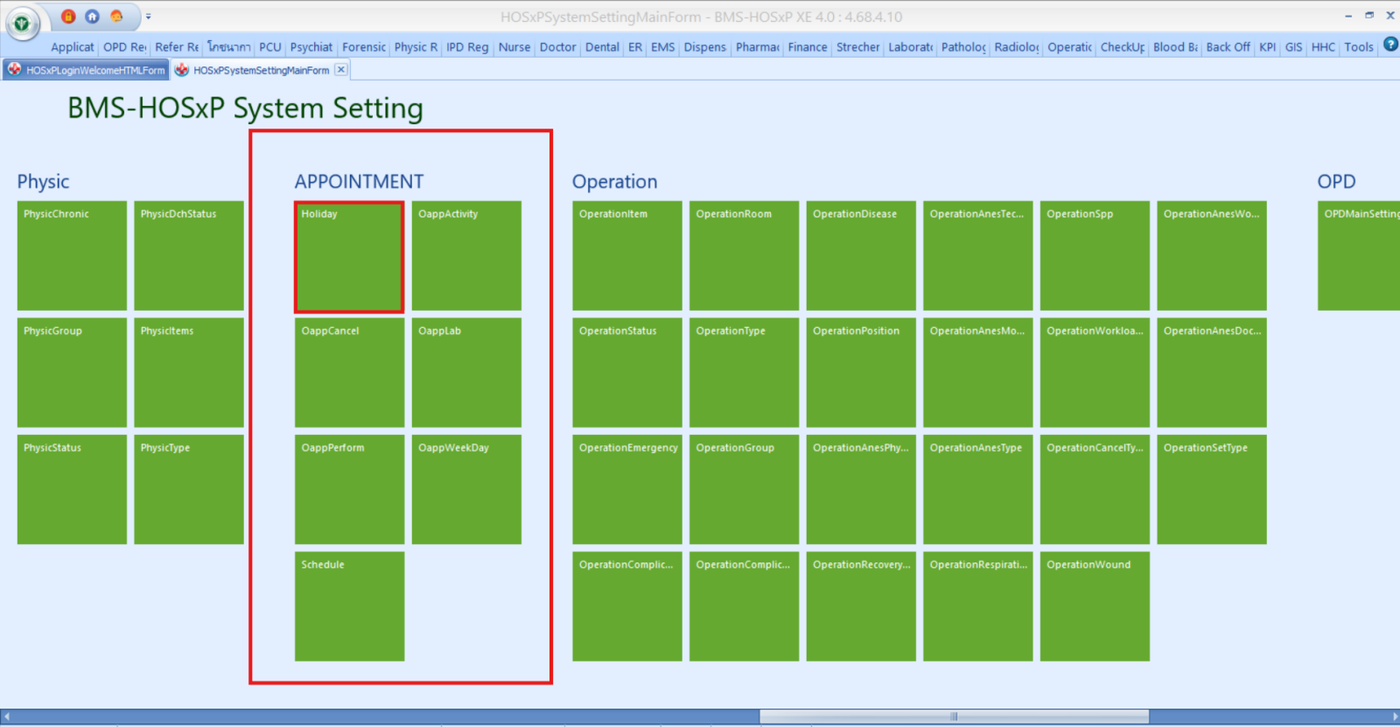Open the HHC menu
The height and width of the screenshot is (727, 1400).
click(x=1323, y=47)
